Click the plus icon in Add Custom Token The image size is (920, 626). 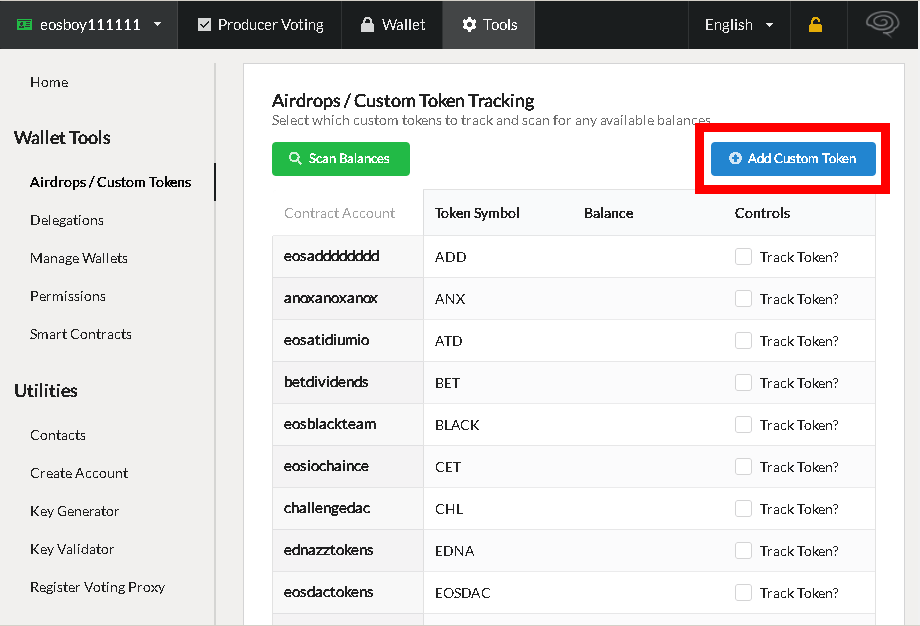point(735,158)
